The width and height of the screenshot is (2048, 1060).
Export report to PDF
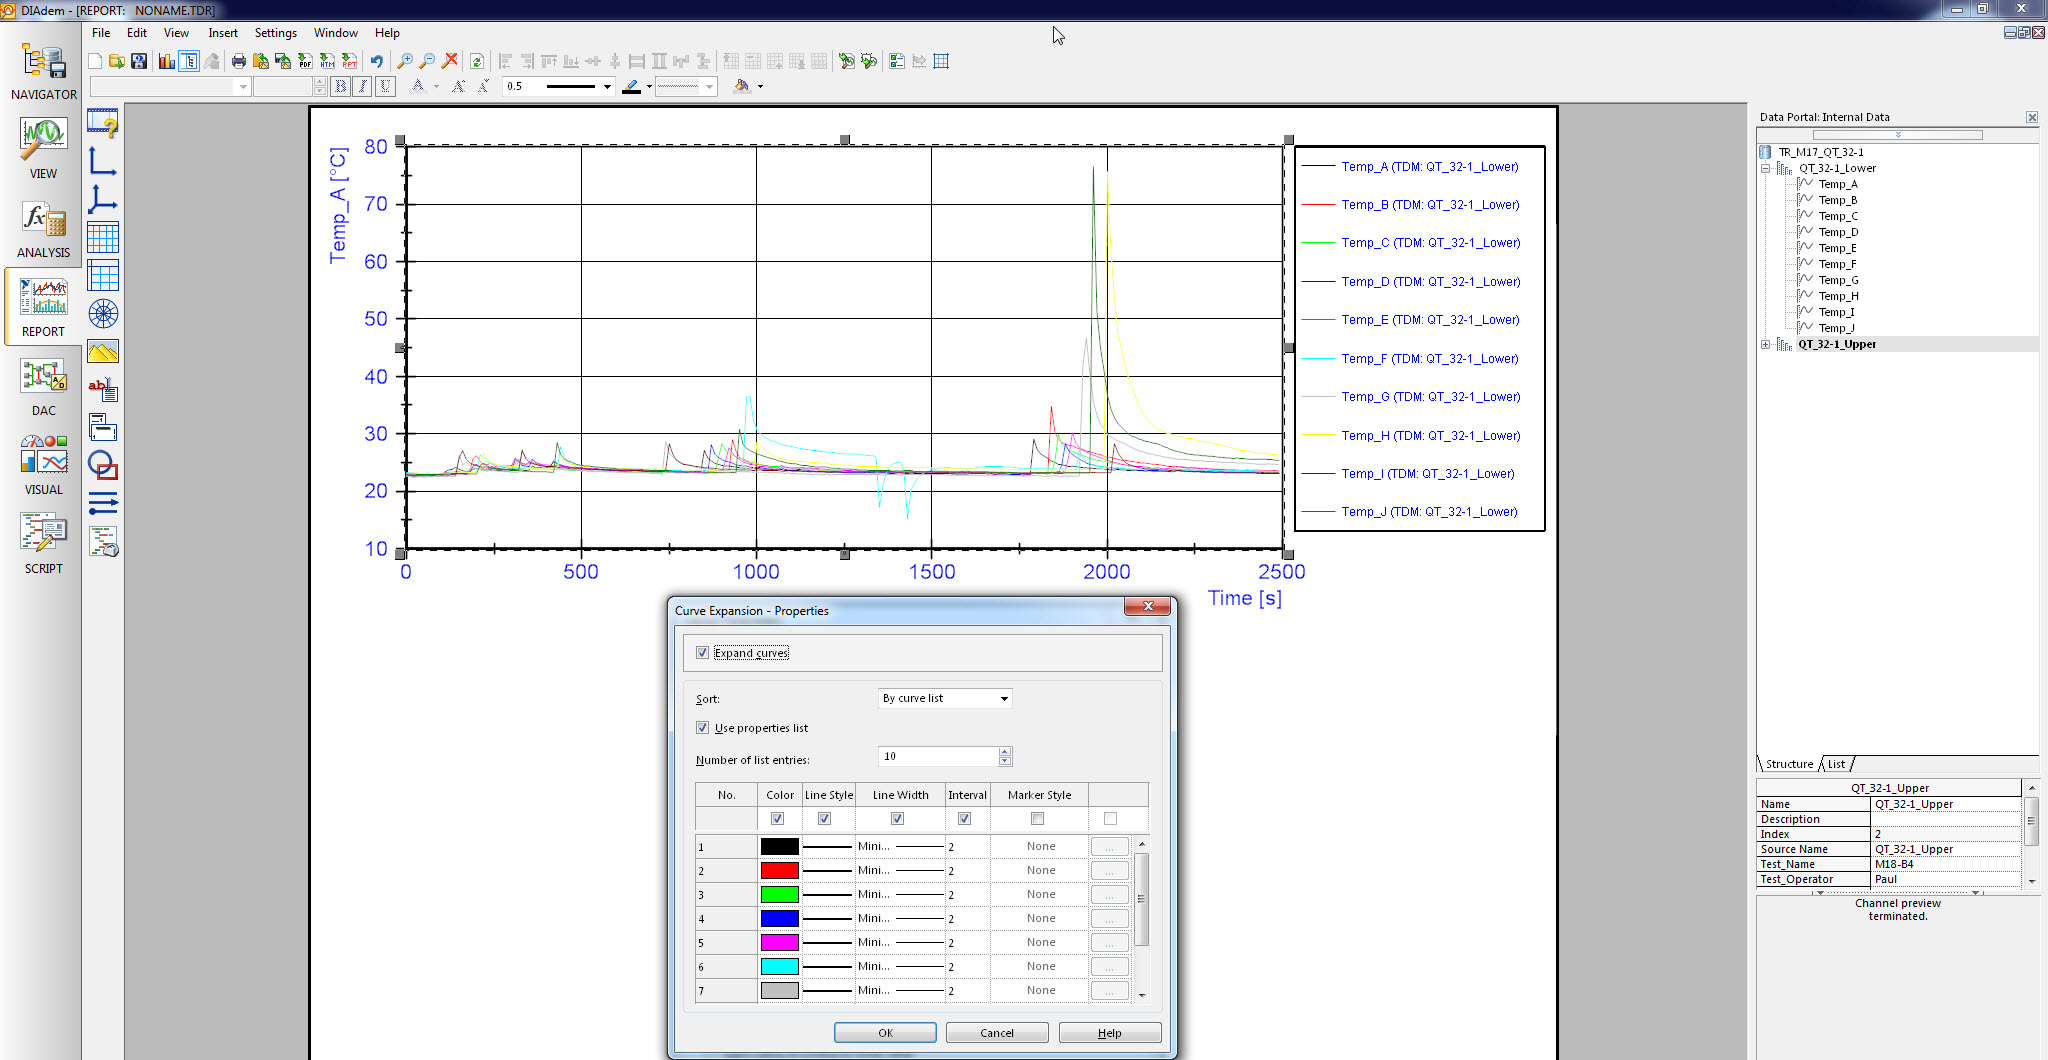coord(305,61)
